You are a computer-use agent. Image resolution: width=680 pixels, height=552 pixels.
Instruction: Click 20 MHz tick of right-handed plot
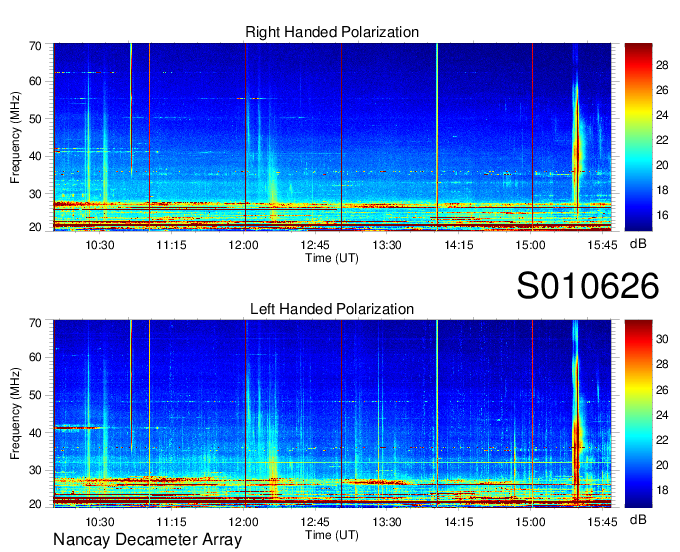[x=35, y=227]
